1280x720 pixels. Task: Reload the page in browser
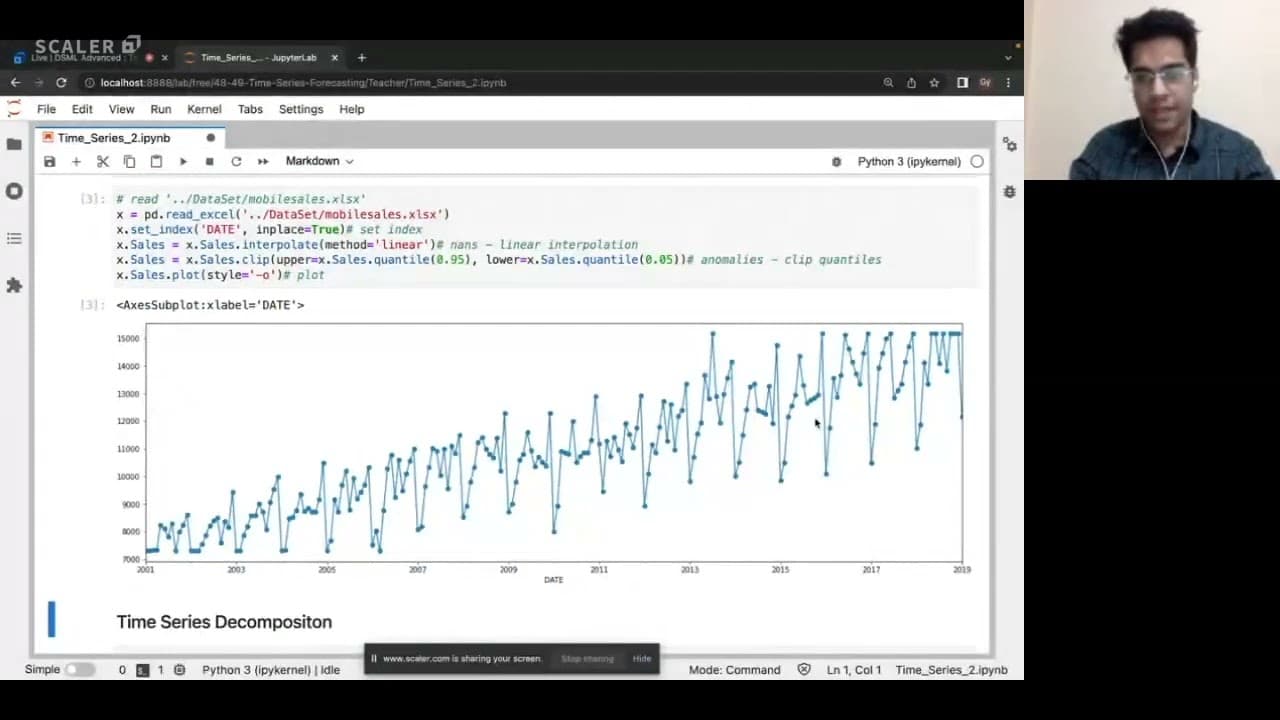(62, 83)
